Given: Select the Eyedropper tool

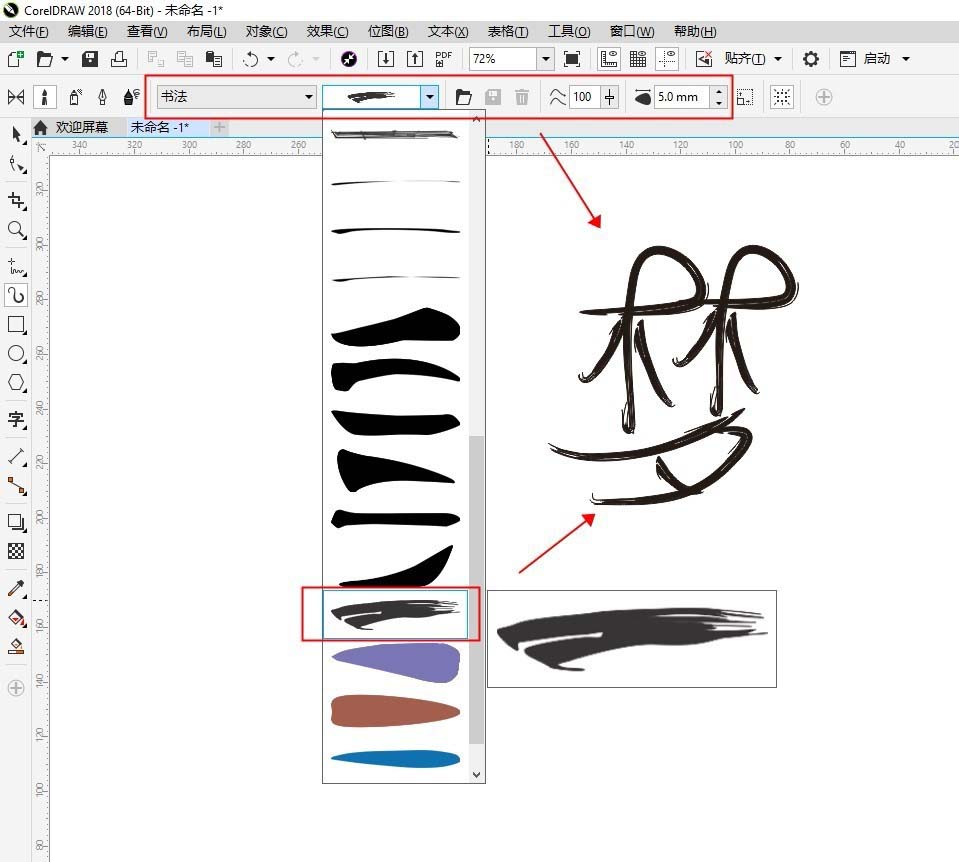Looking at the screenshot, I should coord(16,588).
